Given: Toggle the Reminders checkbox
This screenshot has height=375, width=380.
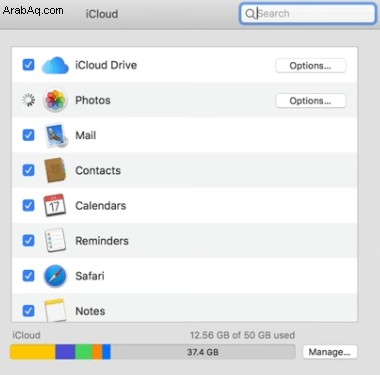Looking at the screenshot, I should 28,240.
